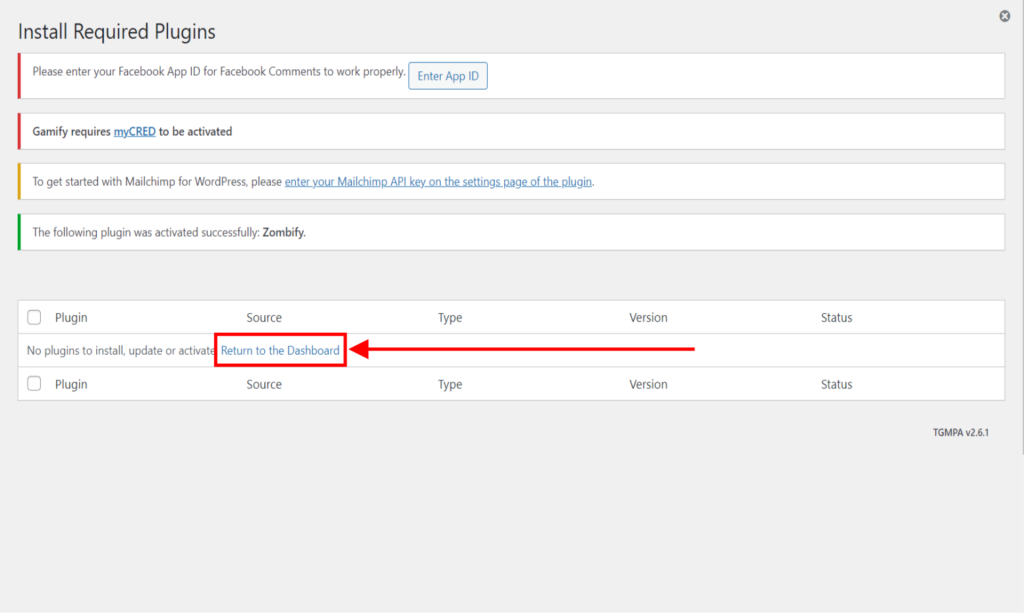Select the Type column label in footer row
The height and width of the screenshot is (613, 1024).
[450, 384]
